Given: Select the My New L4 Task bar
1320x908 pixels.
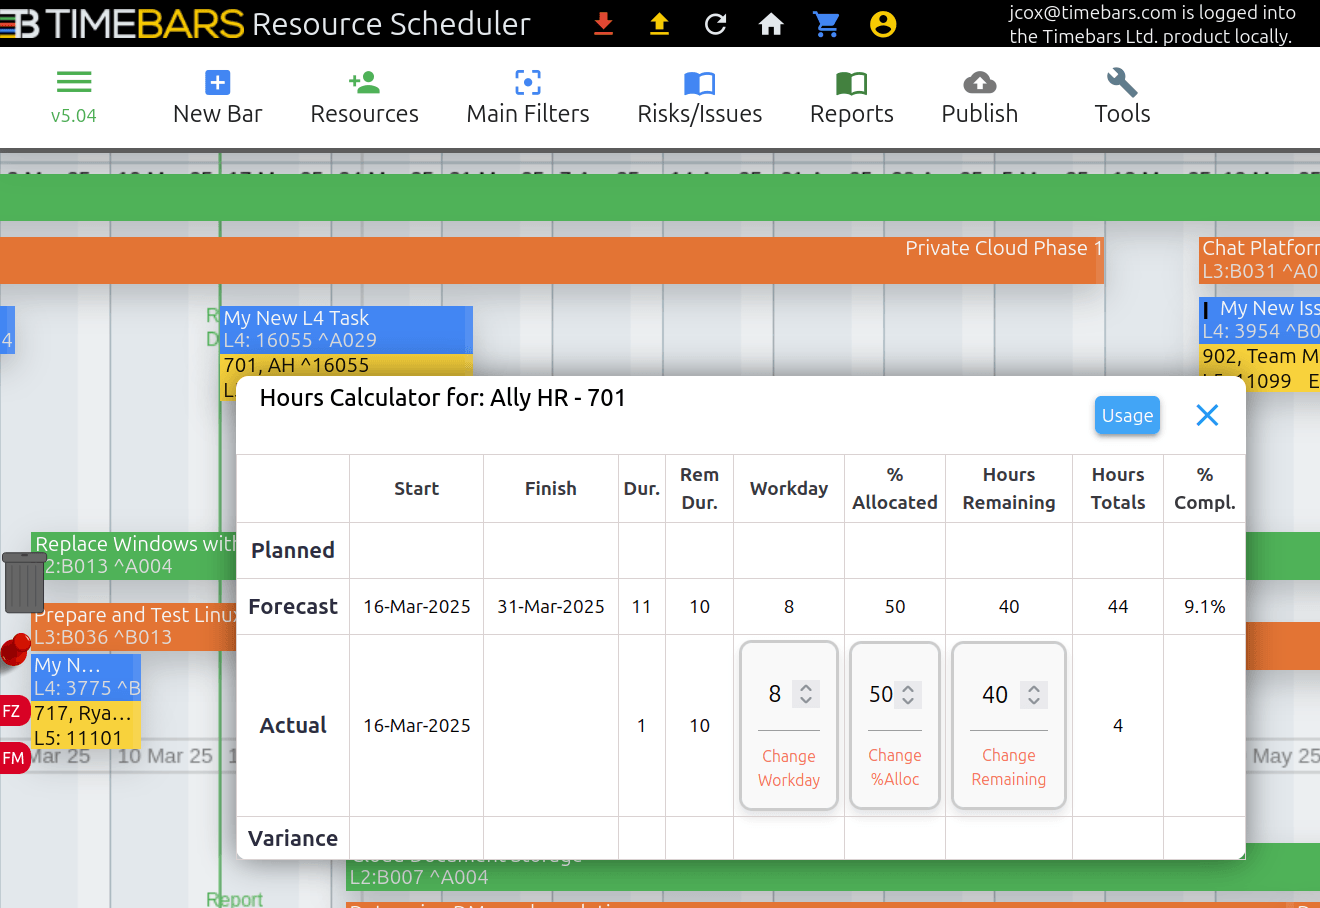Looking at the screenshot, I should [x=345, y=329].
